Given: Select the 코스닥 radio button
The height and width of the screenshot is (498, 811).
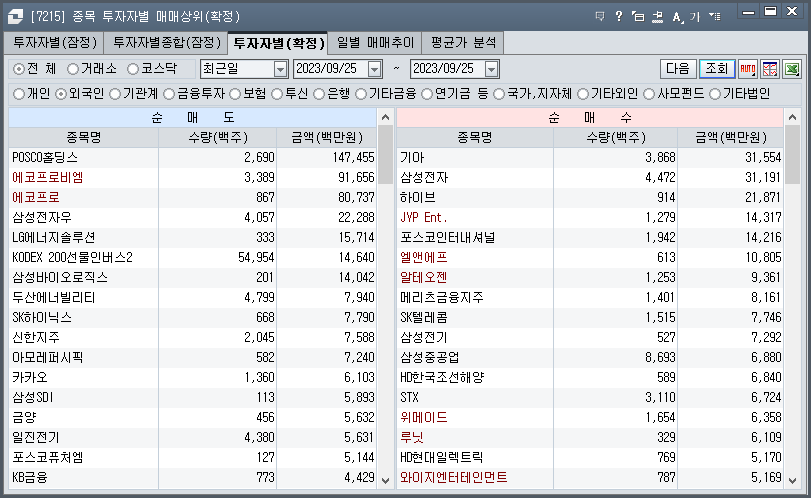Looking at the screenshot, I should (133, 69).
